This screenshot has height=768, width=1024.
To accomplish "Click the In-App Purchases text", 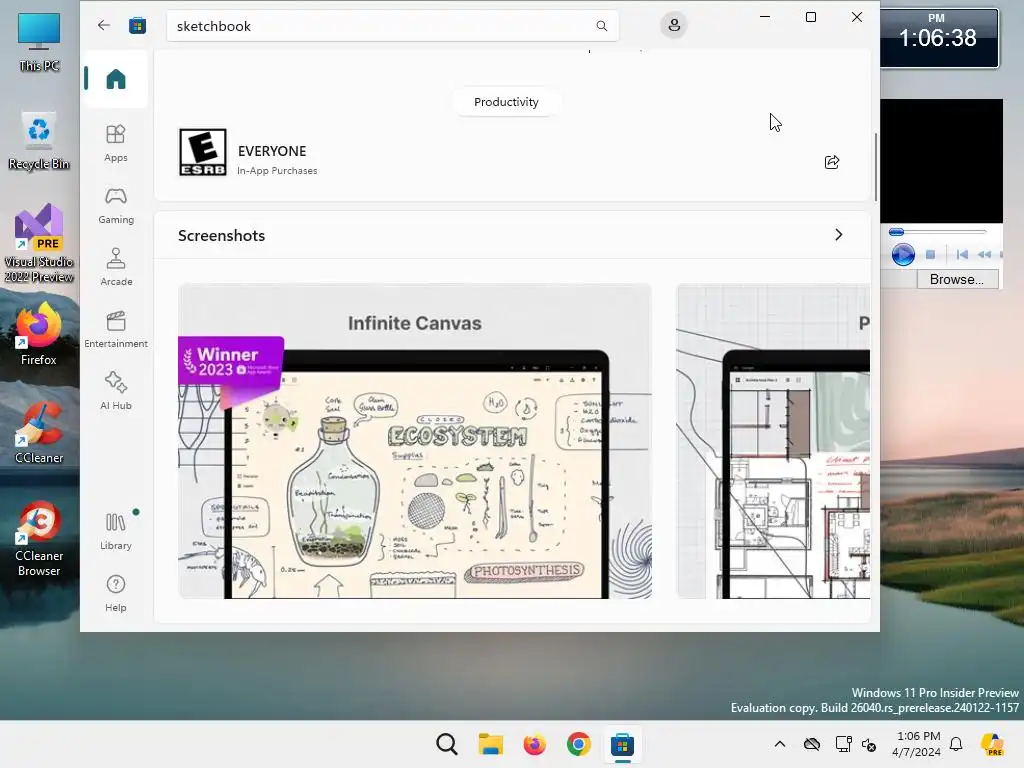I will click(x=277, y=170).
